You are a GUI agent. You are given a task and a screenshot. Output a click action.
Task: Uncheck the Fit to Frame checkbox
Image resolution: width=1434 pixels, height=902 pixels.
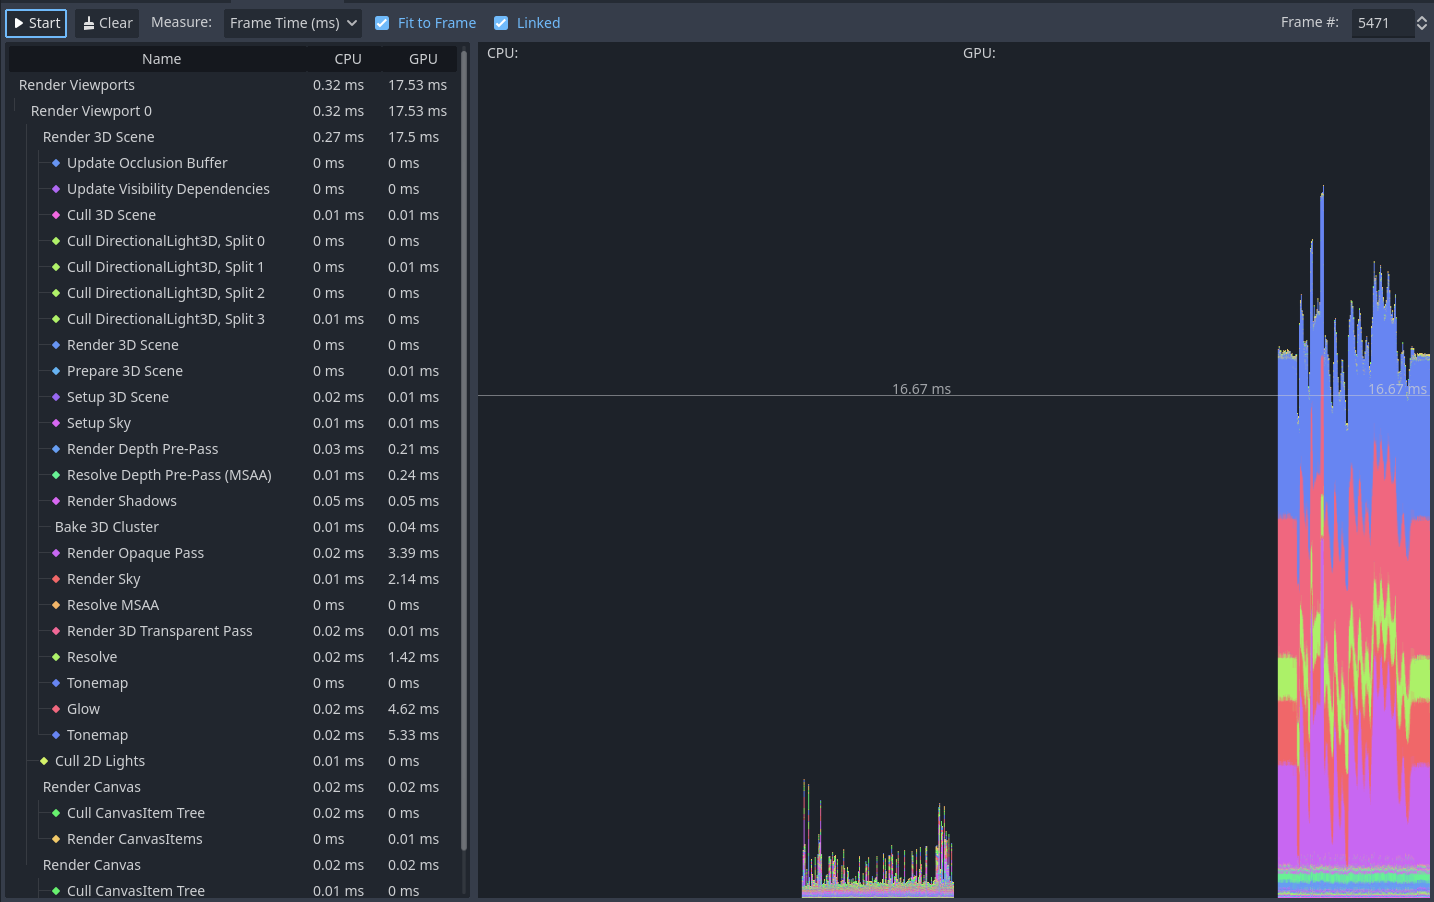[382, 22]
